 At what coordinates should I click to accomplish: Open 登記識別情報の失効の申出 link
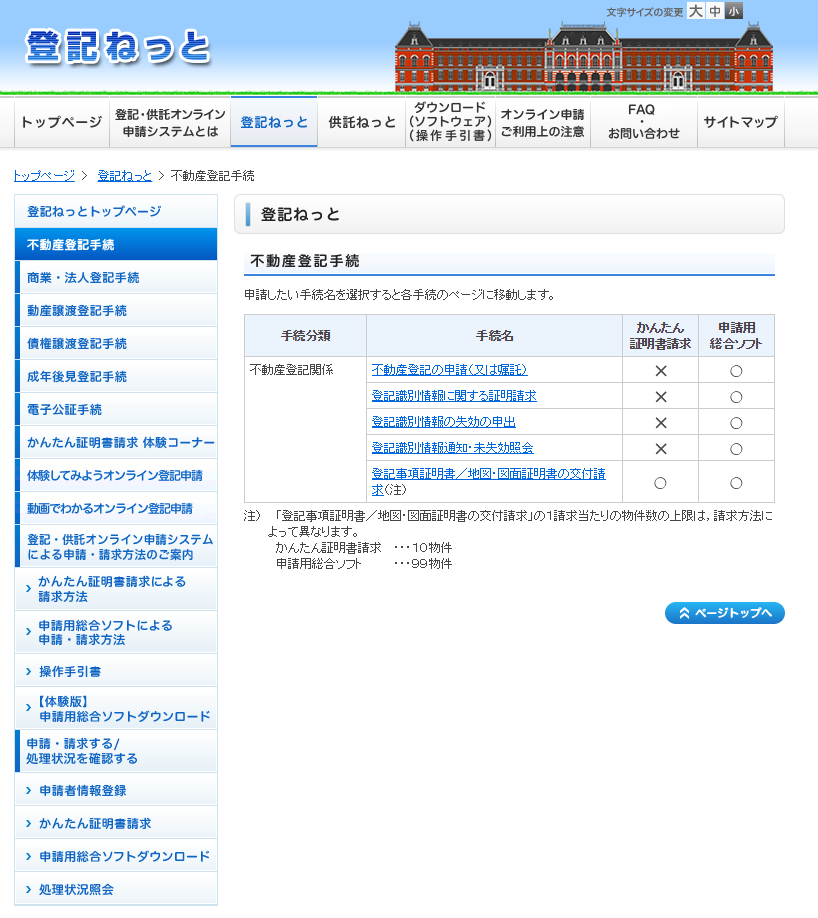443,422
